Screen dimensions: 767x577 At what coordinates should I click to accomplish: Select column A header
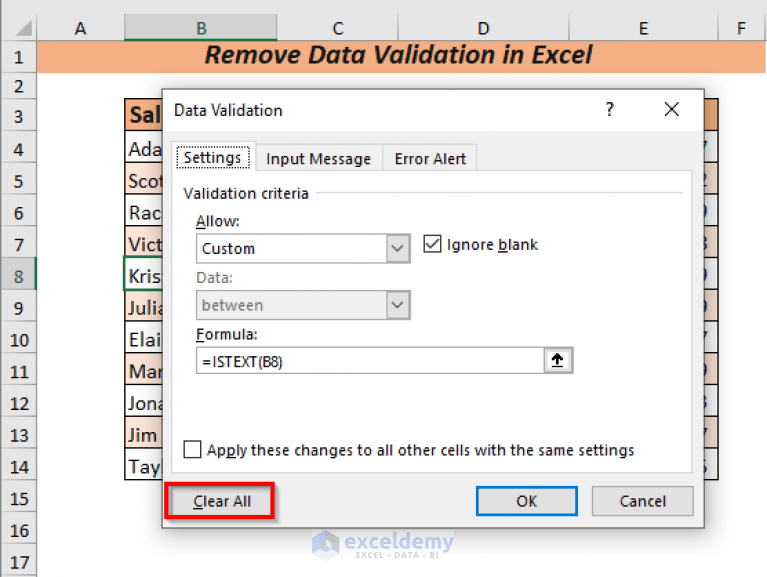tap(80, 28)
